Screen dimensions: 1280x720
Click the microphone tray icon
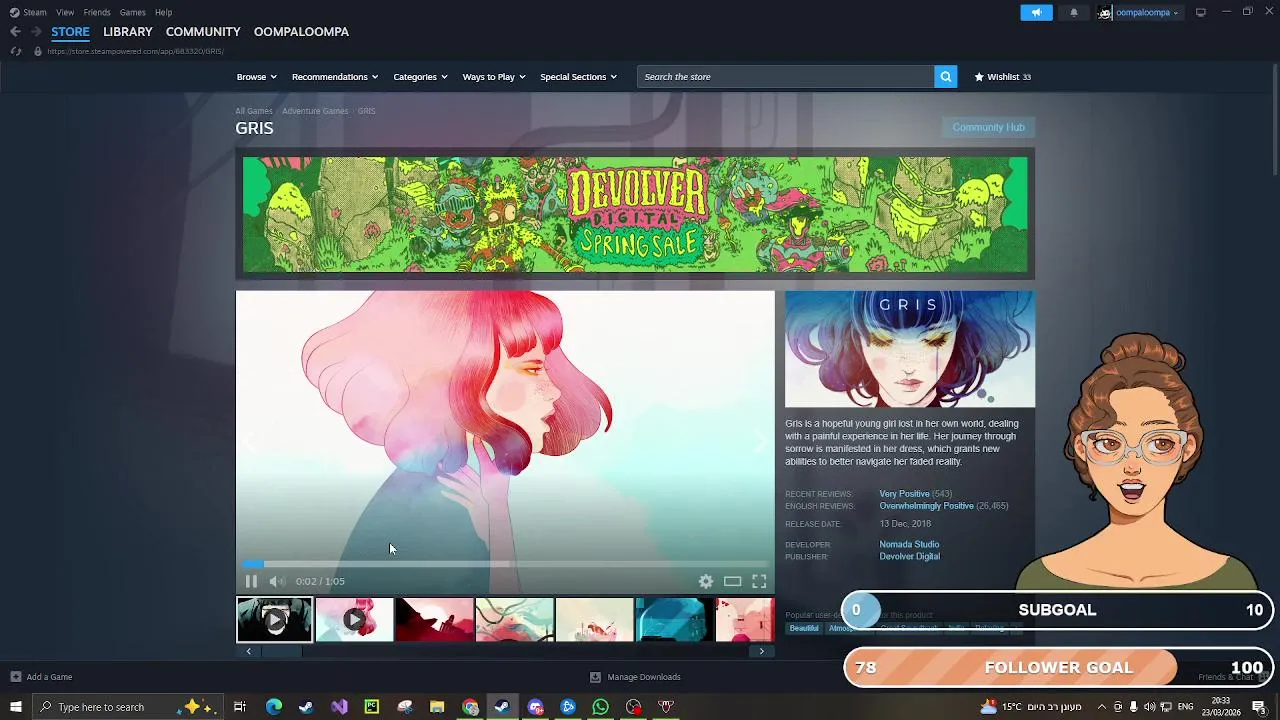pyautogui.click(x=1133, y=707)
